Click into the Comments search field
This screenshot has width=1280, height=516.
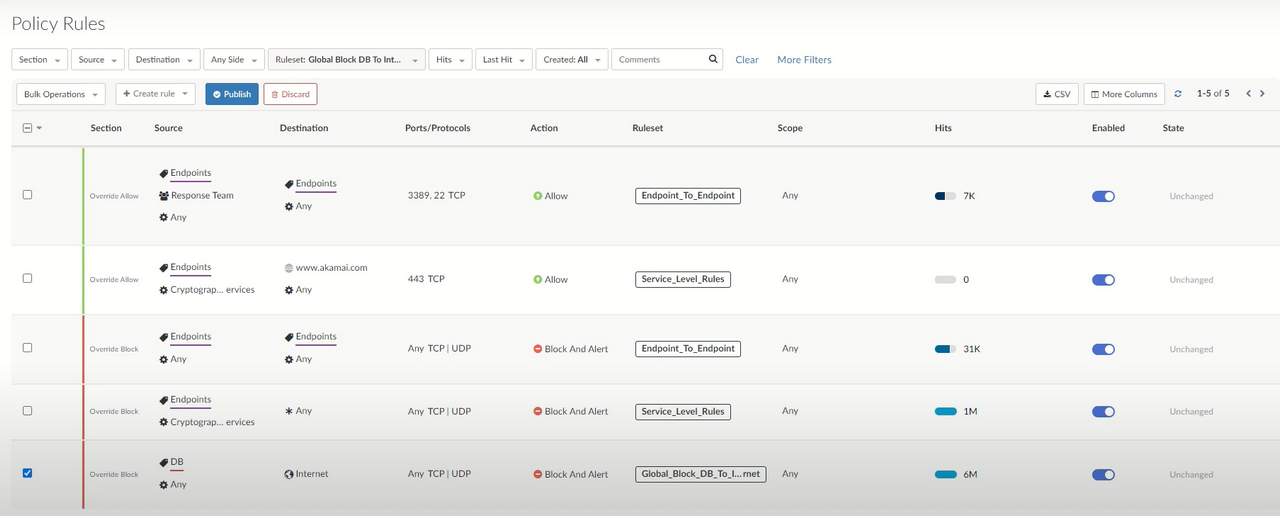click(x=658, y=60)
